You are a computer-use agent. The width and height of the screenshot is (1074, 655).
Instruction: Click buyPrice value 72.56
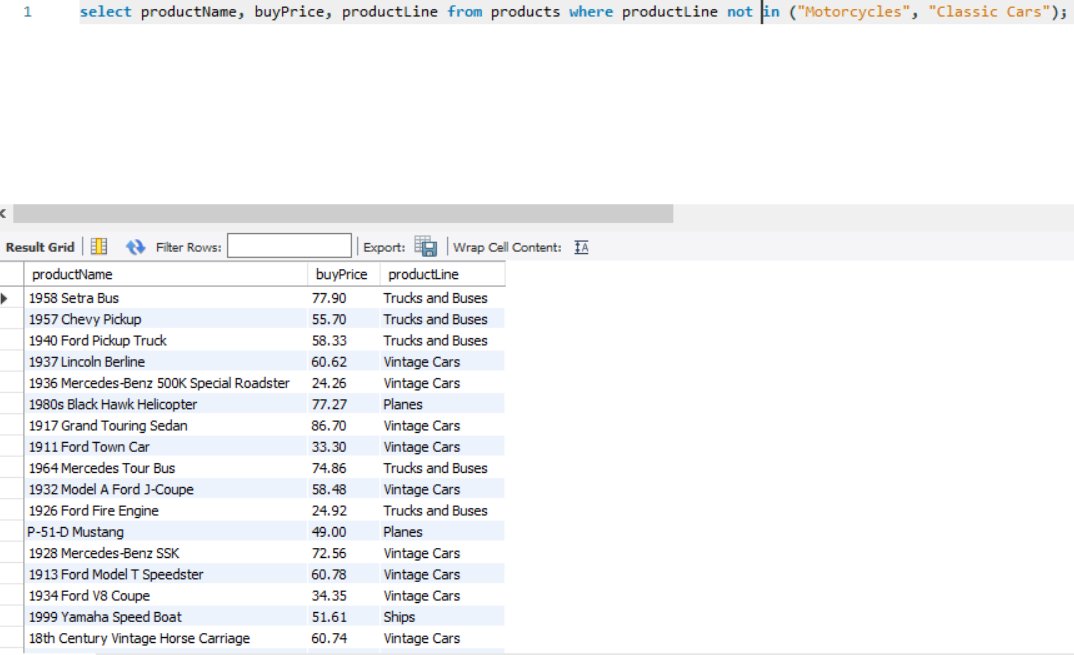[x=344, y=553]
